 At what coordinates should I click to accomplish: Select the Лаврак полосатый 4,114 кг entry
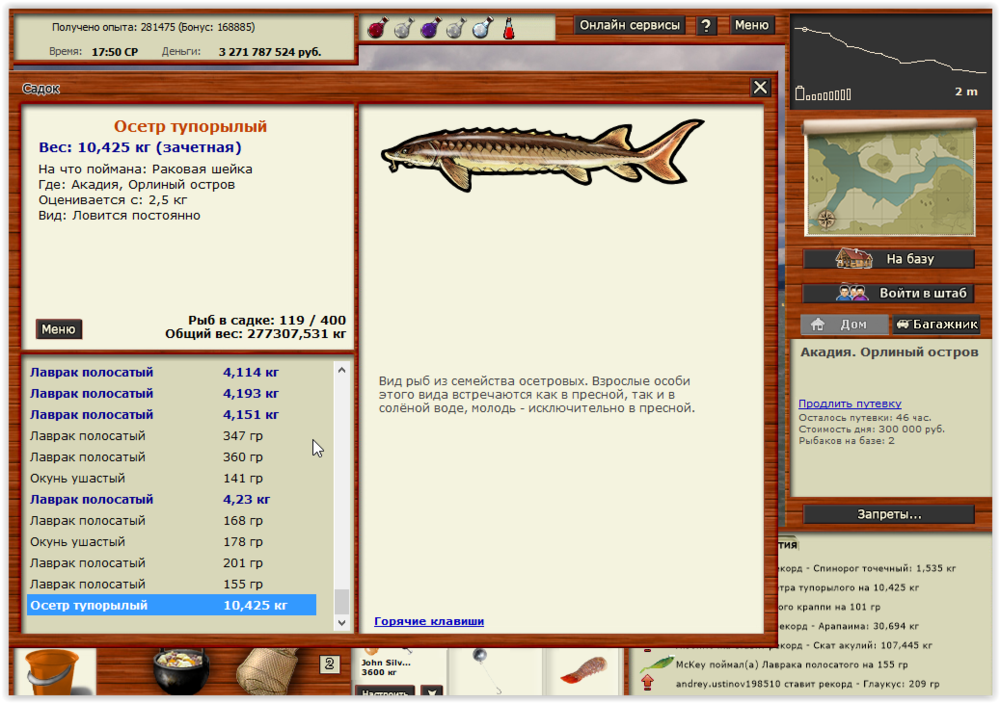tap(170, 372)
